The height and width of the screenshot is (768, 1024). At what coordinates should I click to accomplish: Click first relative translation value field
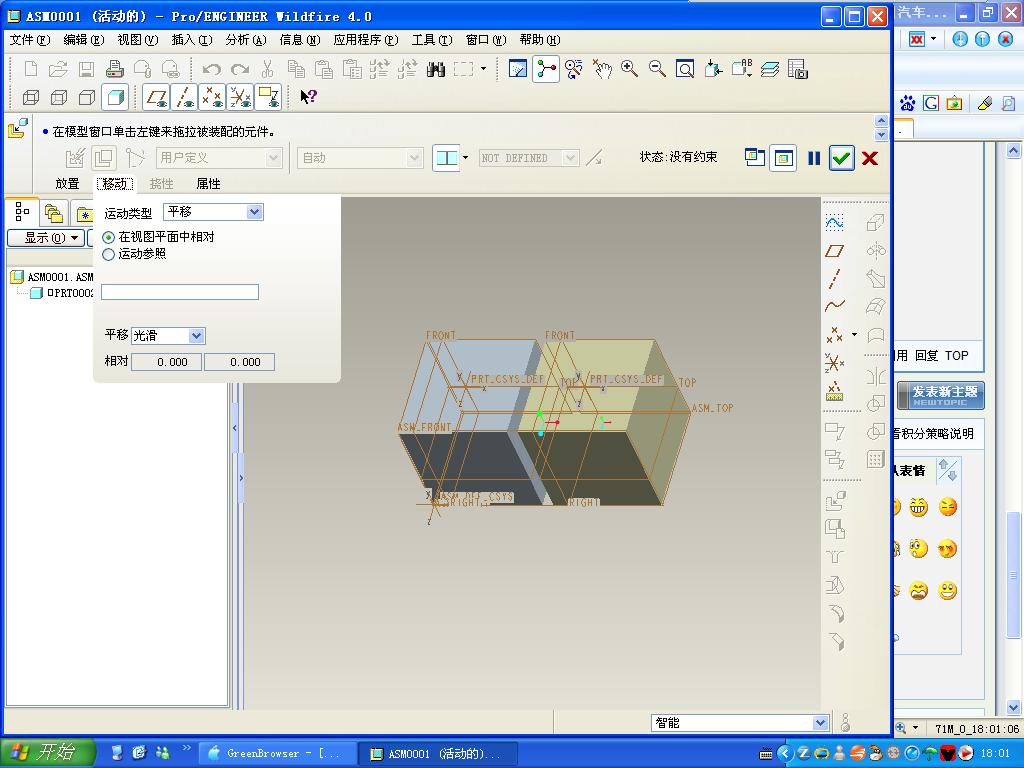pos(167,362)
